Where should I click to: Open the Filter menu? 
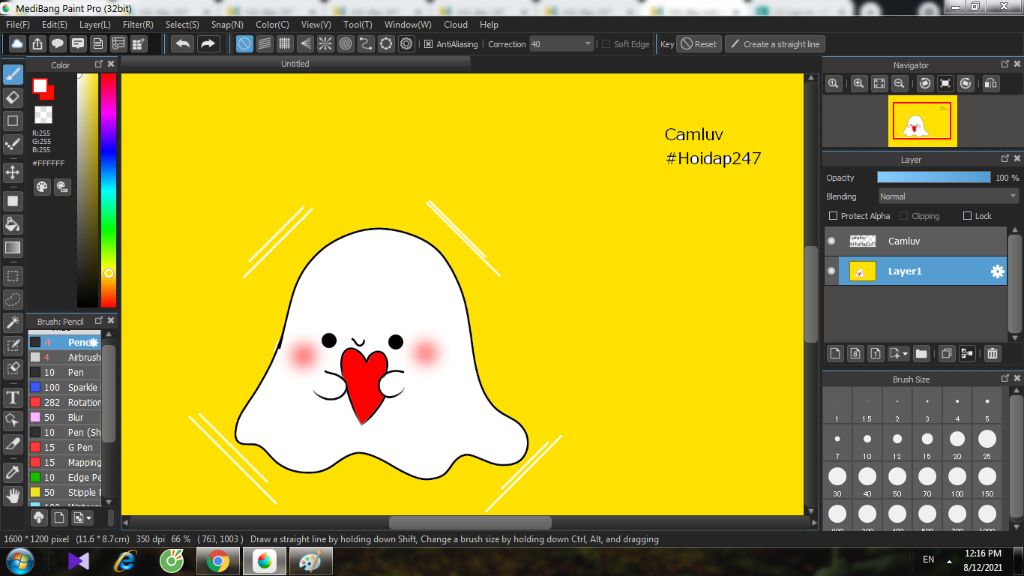coord(138,24)
